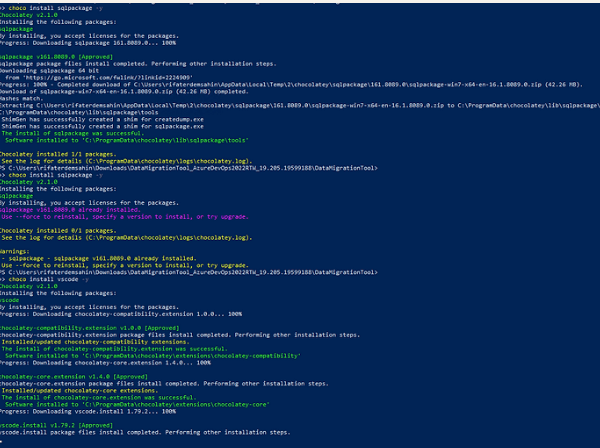The height and width of the screenshot is (448, 600).
Task: Select the 'choco install vscode -y' command
Action: coord(49,279)
